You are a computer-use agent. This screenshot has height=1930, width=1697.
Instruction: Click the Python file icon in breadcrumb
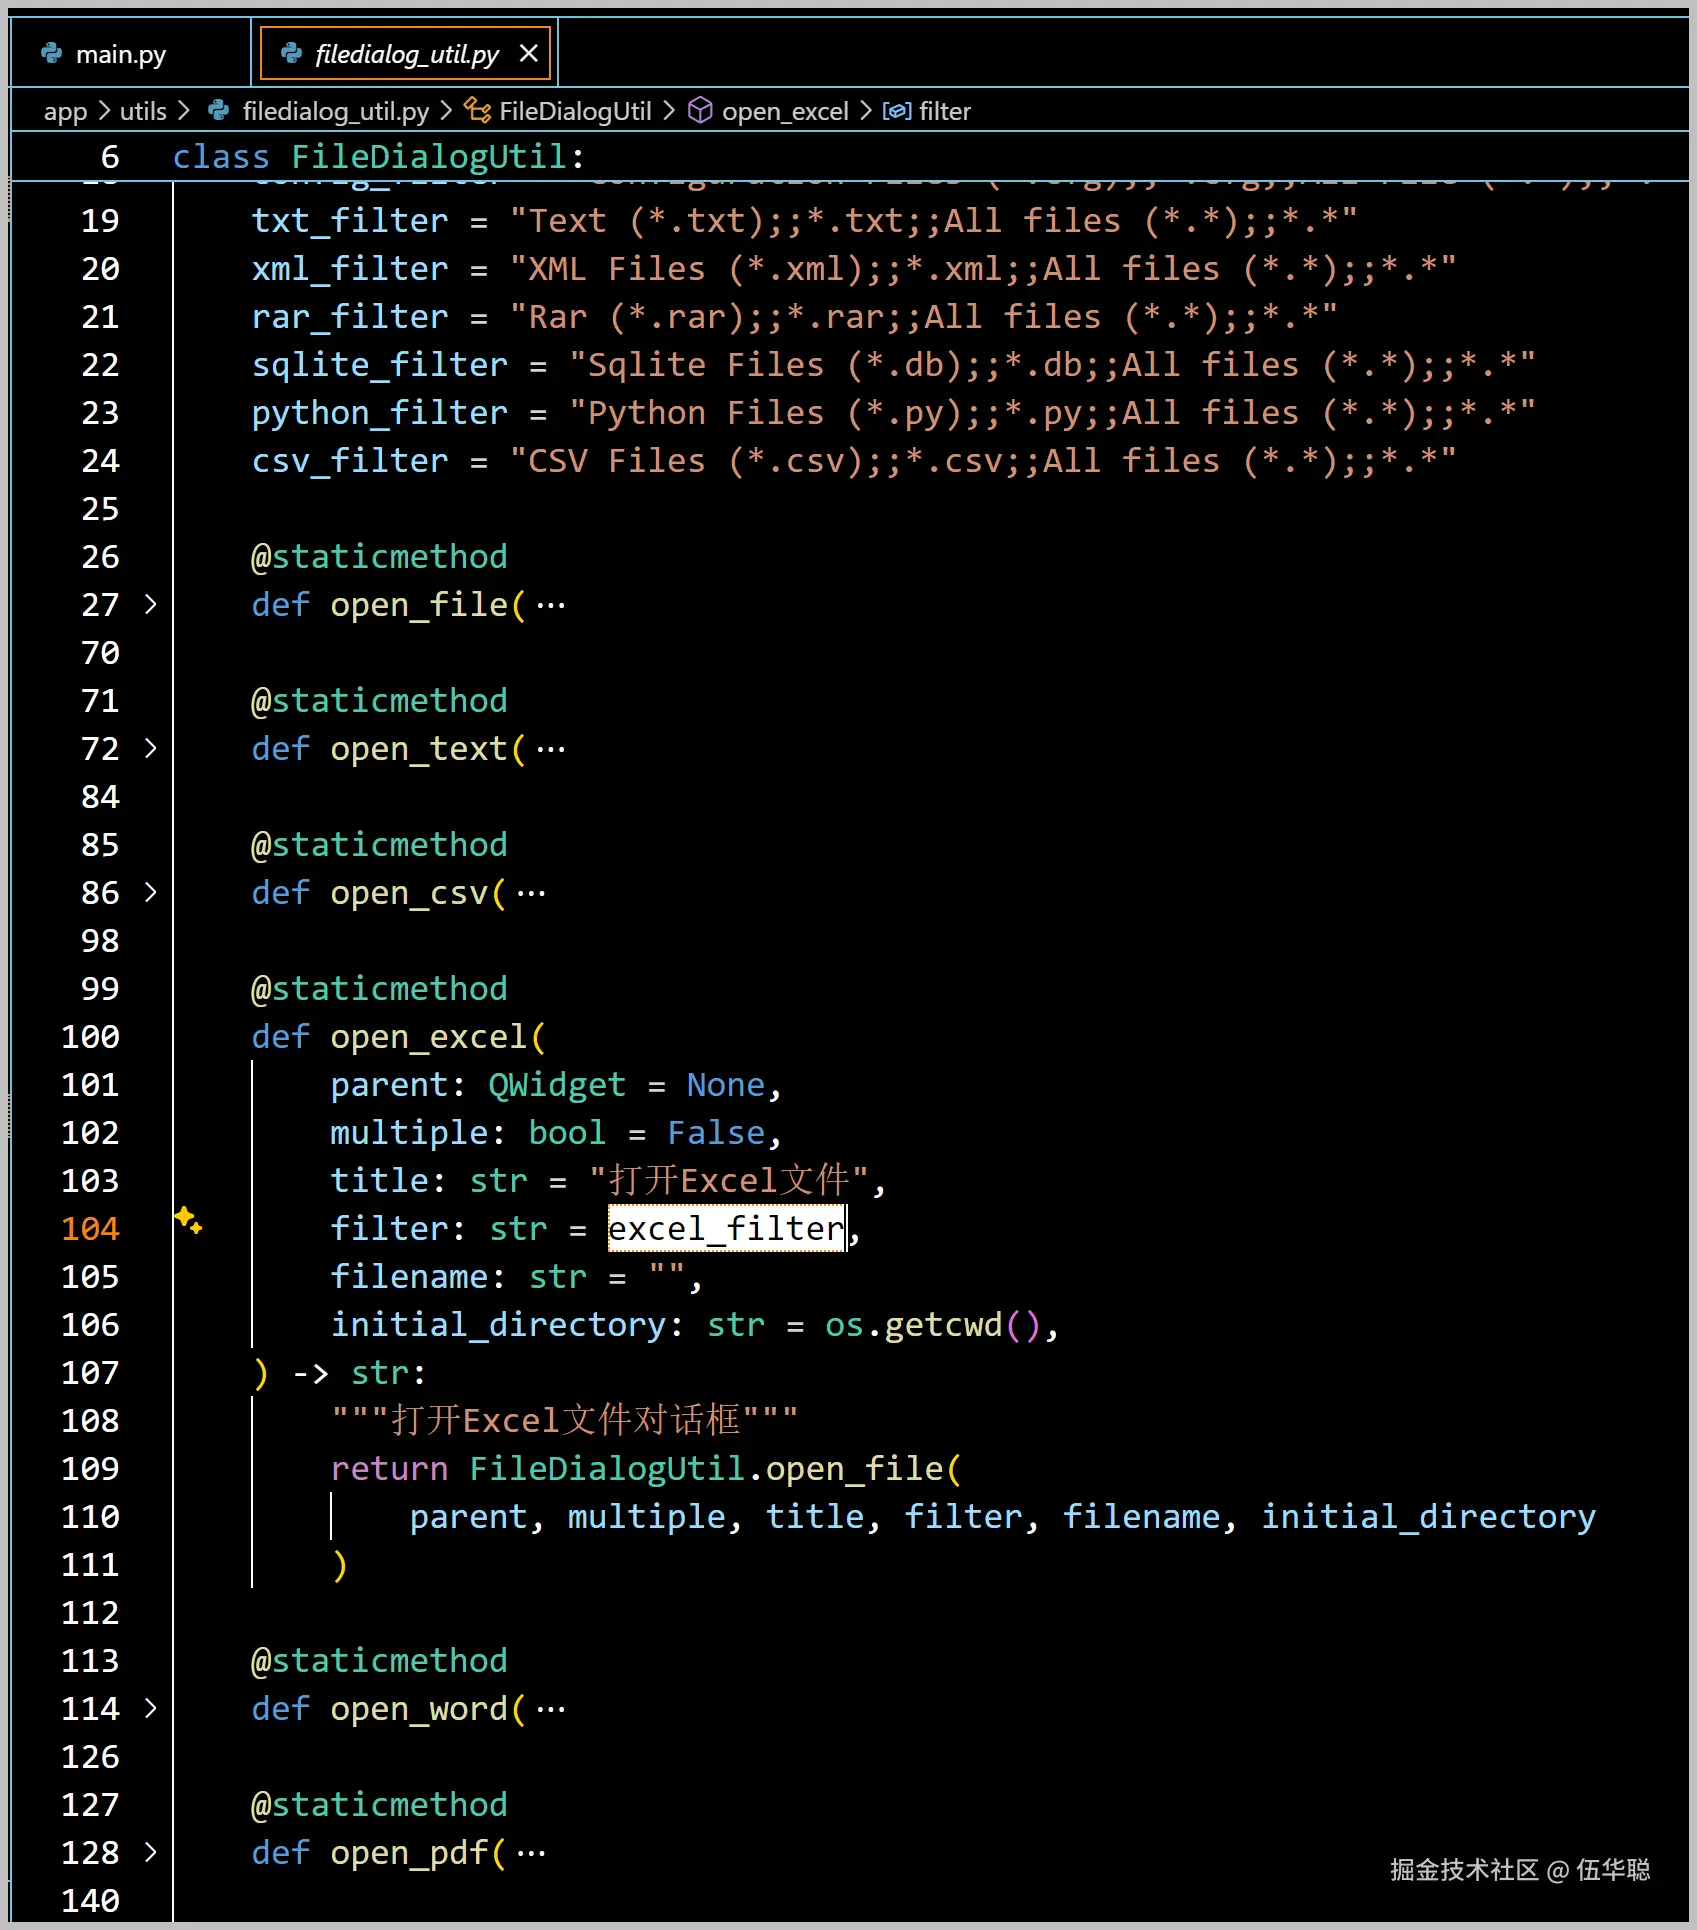pyautogui.click(x=218, y=111)
